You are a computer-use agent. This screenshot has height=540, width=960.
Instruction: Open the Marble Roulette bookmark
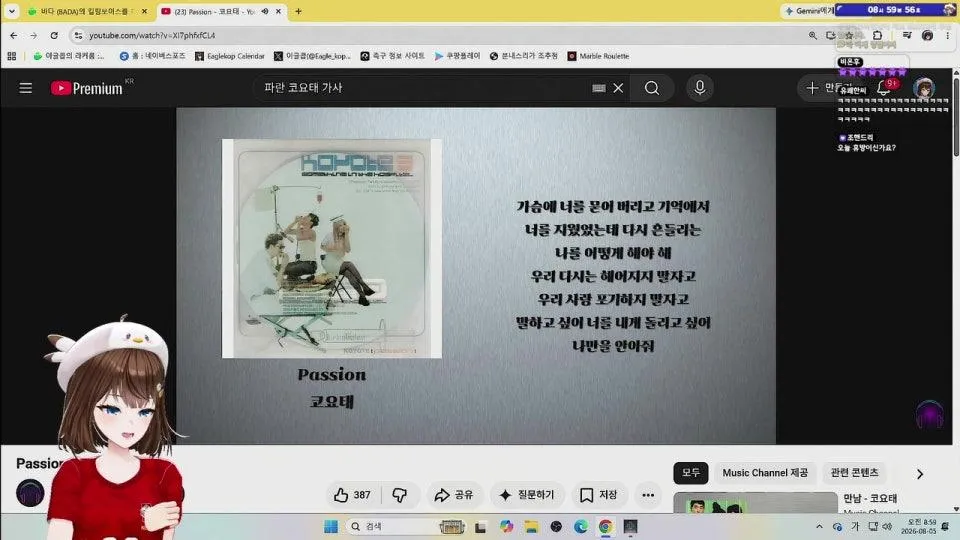click(x=598, y=56)
